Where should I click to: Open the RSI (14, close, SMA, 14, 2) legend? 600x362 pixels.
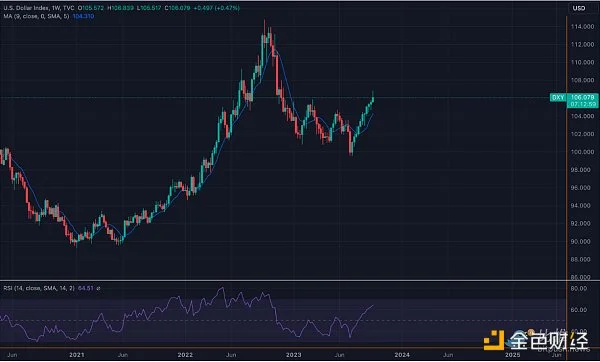[39, 288]
